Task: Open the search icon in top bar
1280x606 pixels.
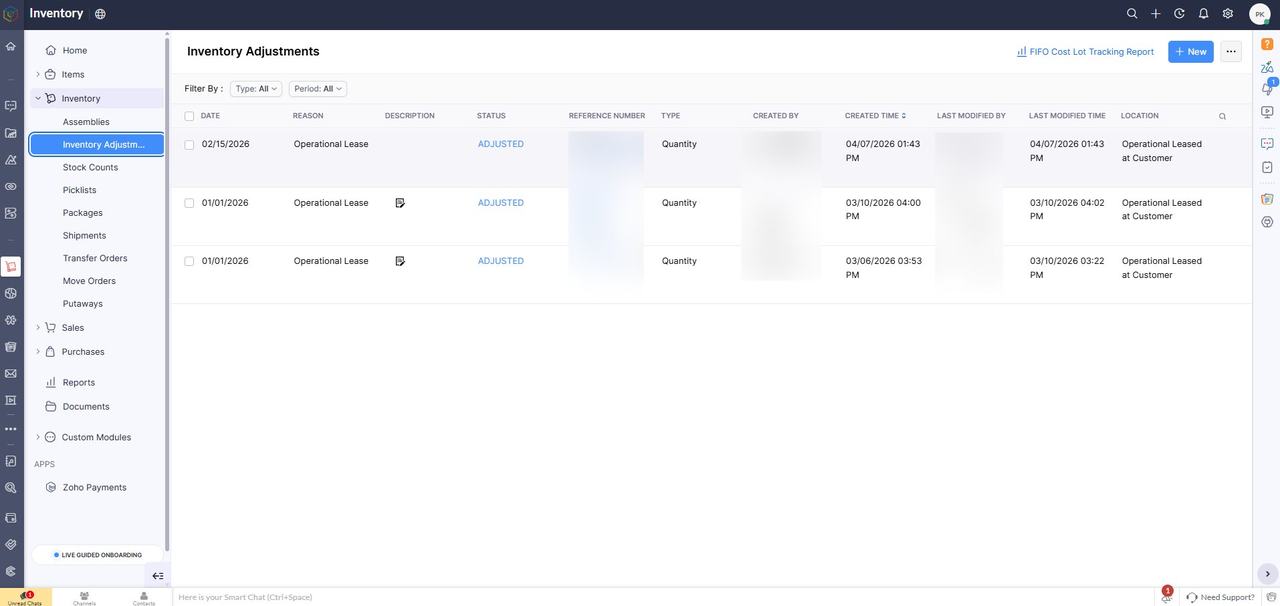Action: 1132,14
